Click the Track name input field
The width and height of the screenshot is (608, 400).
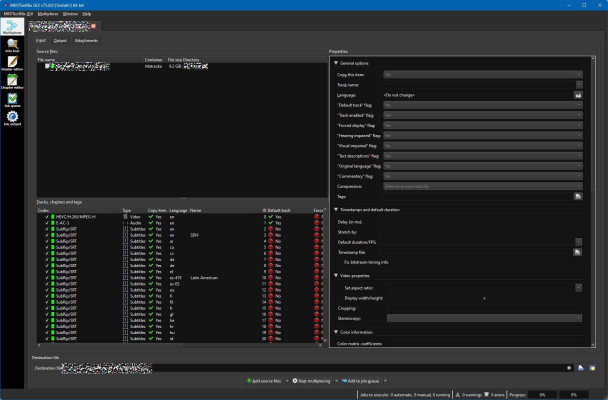(x=479, y=85)
